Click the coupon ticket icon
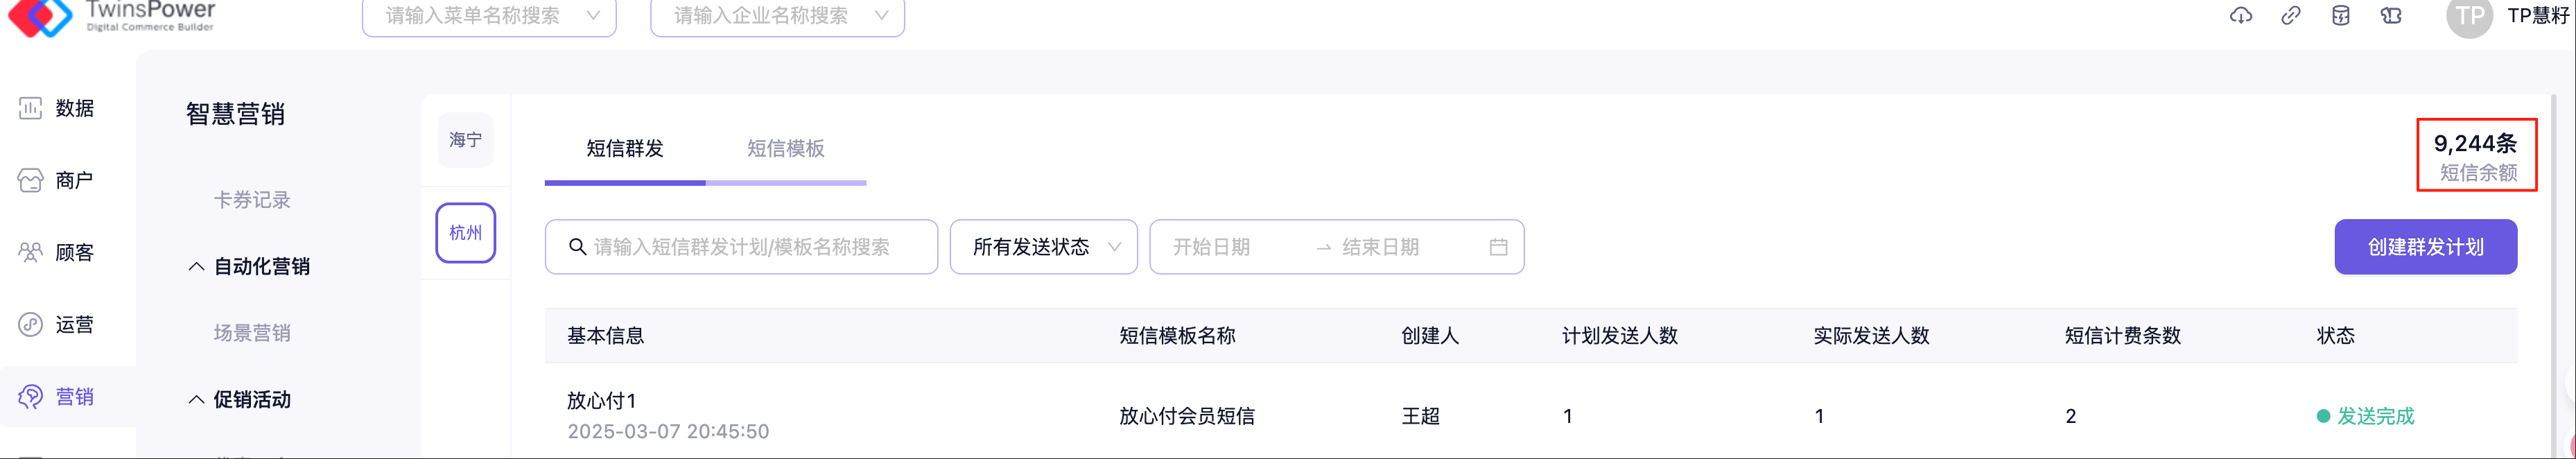Image resolution: width=2576 pixels, height=459 pixels. point(2391,15)
